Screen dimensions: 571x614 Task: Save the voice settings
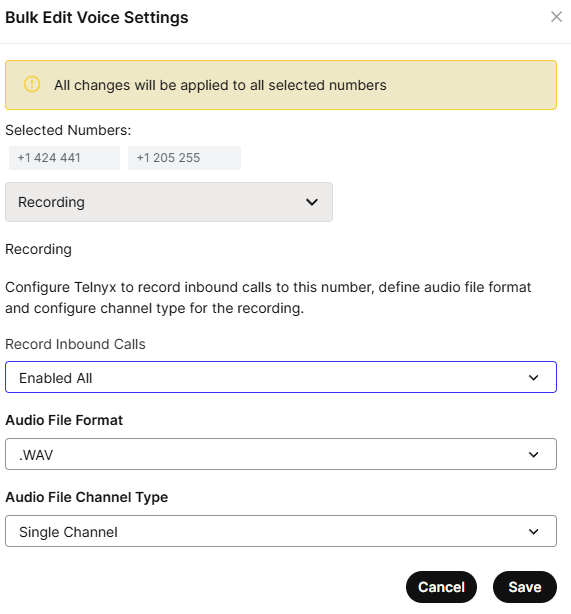525,587
